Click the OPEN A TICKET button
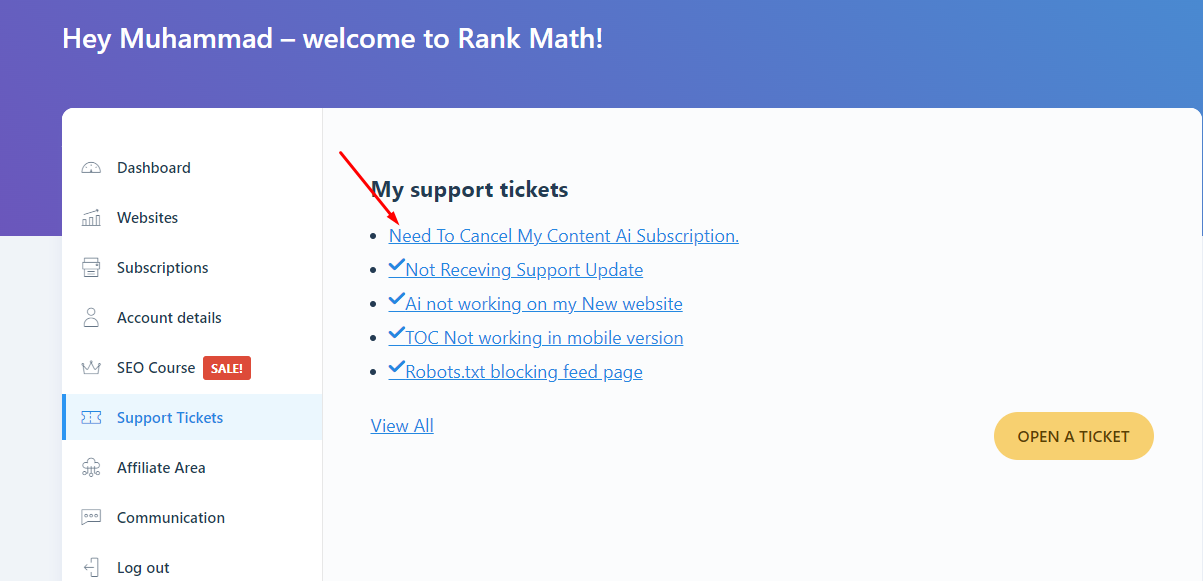Viewport: 1203px width, 581px height. [x=1074, y=437]
